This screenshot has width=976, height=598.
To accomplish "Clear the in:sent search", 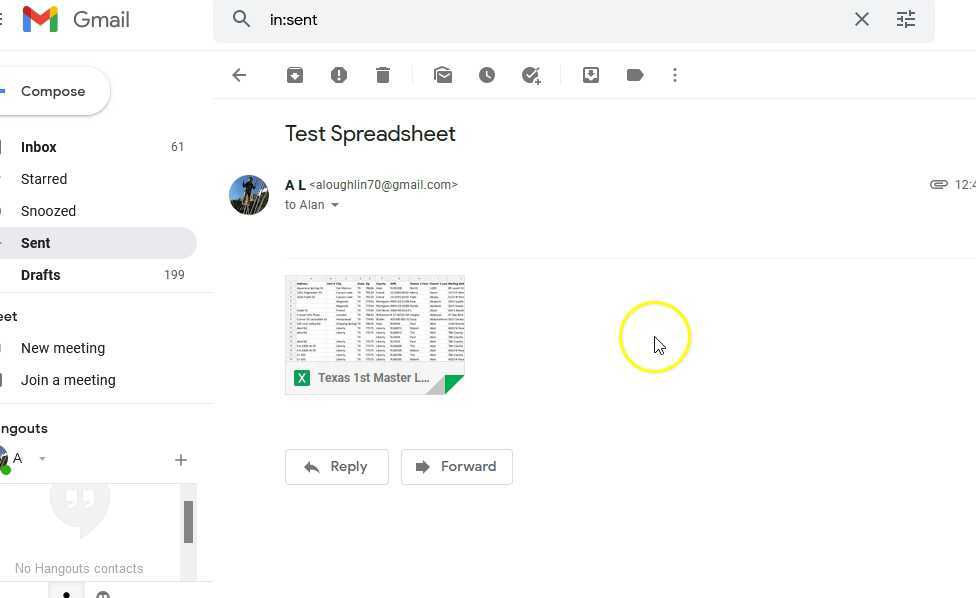I will pos(862,19).
